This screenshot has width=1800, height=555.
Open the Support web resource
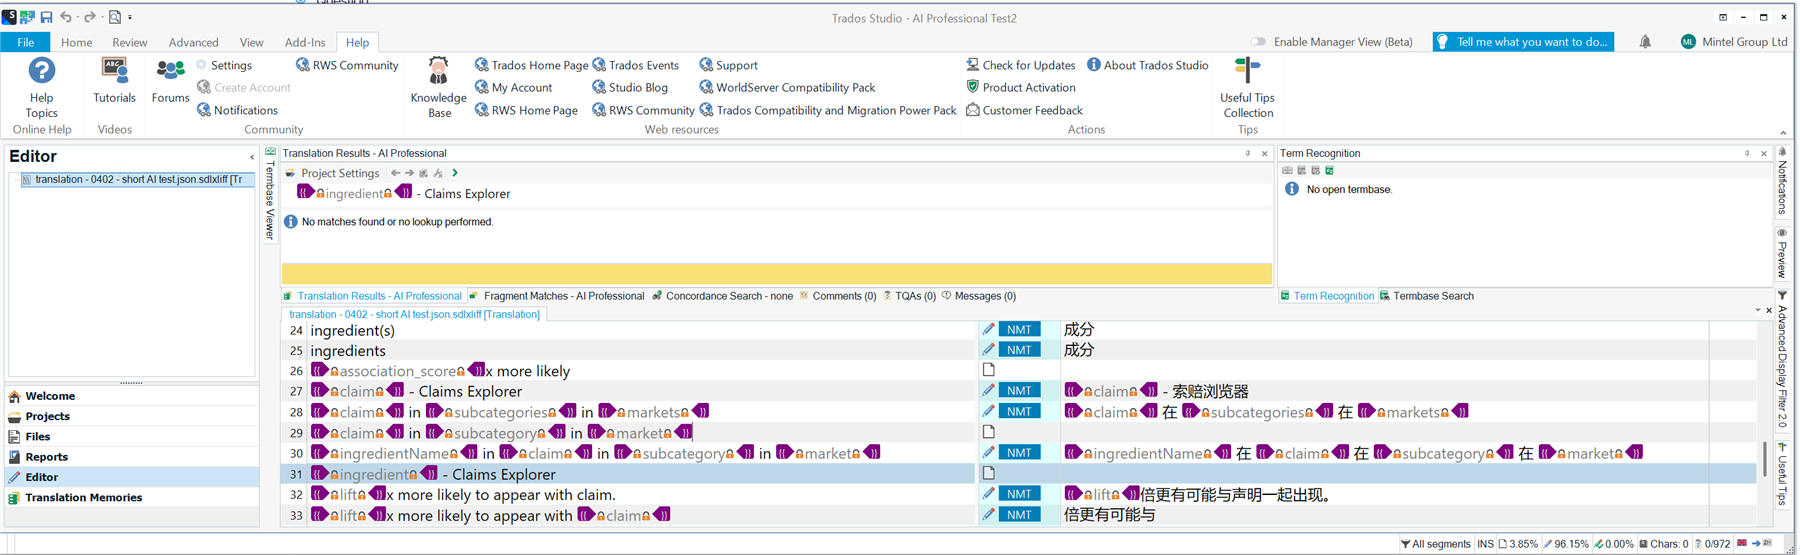(x=728, y=65)
